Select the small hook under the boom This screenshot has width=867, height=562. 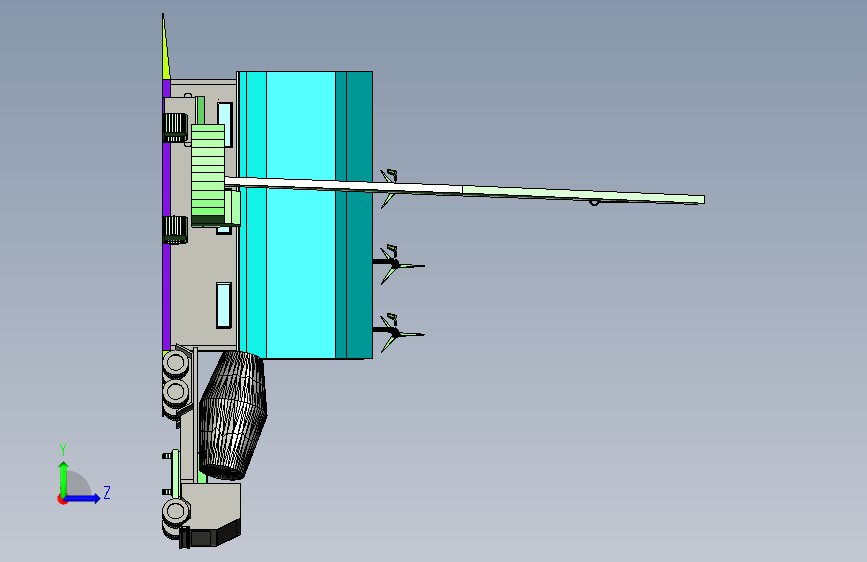(594, 203)
